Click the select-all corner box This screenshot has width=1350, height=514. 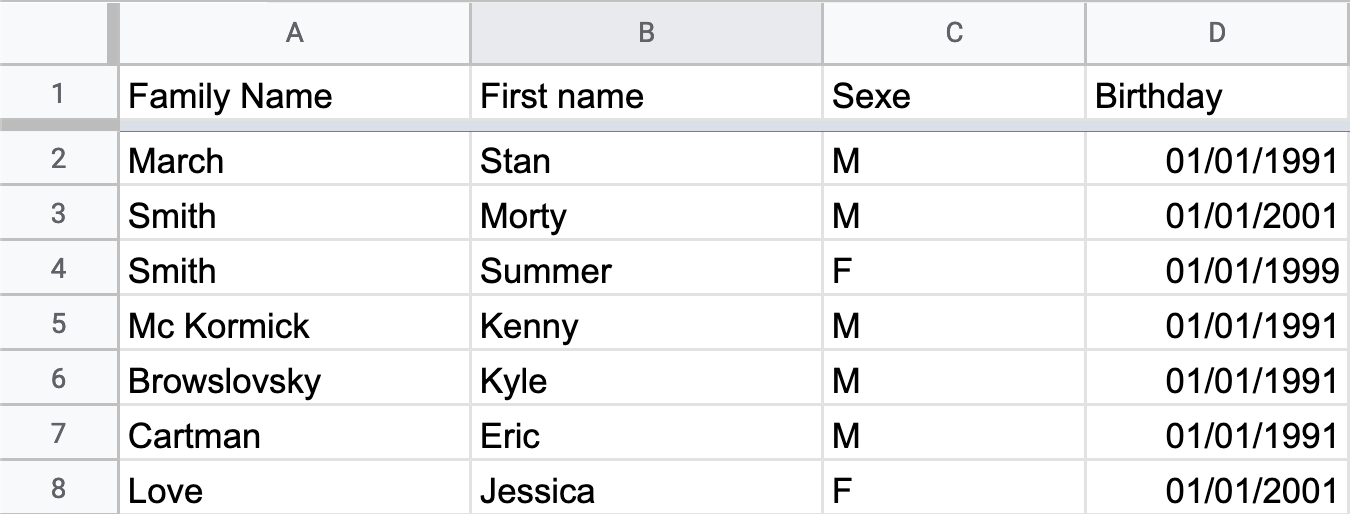click(58, 33)
